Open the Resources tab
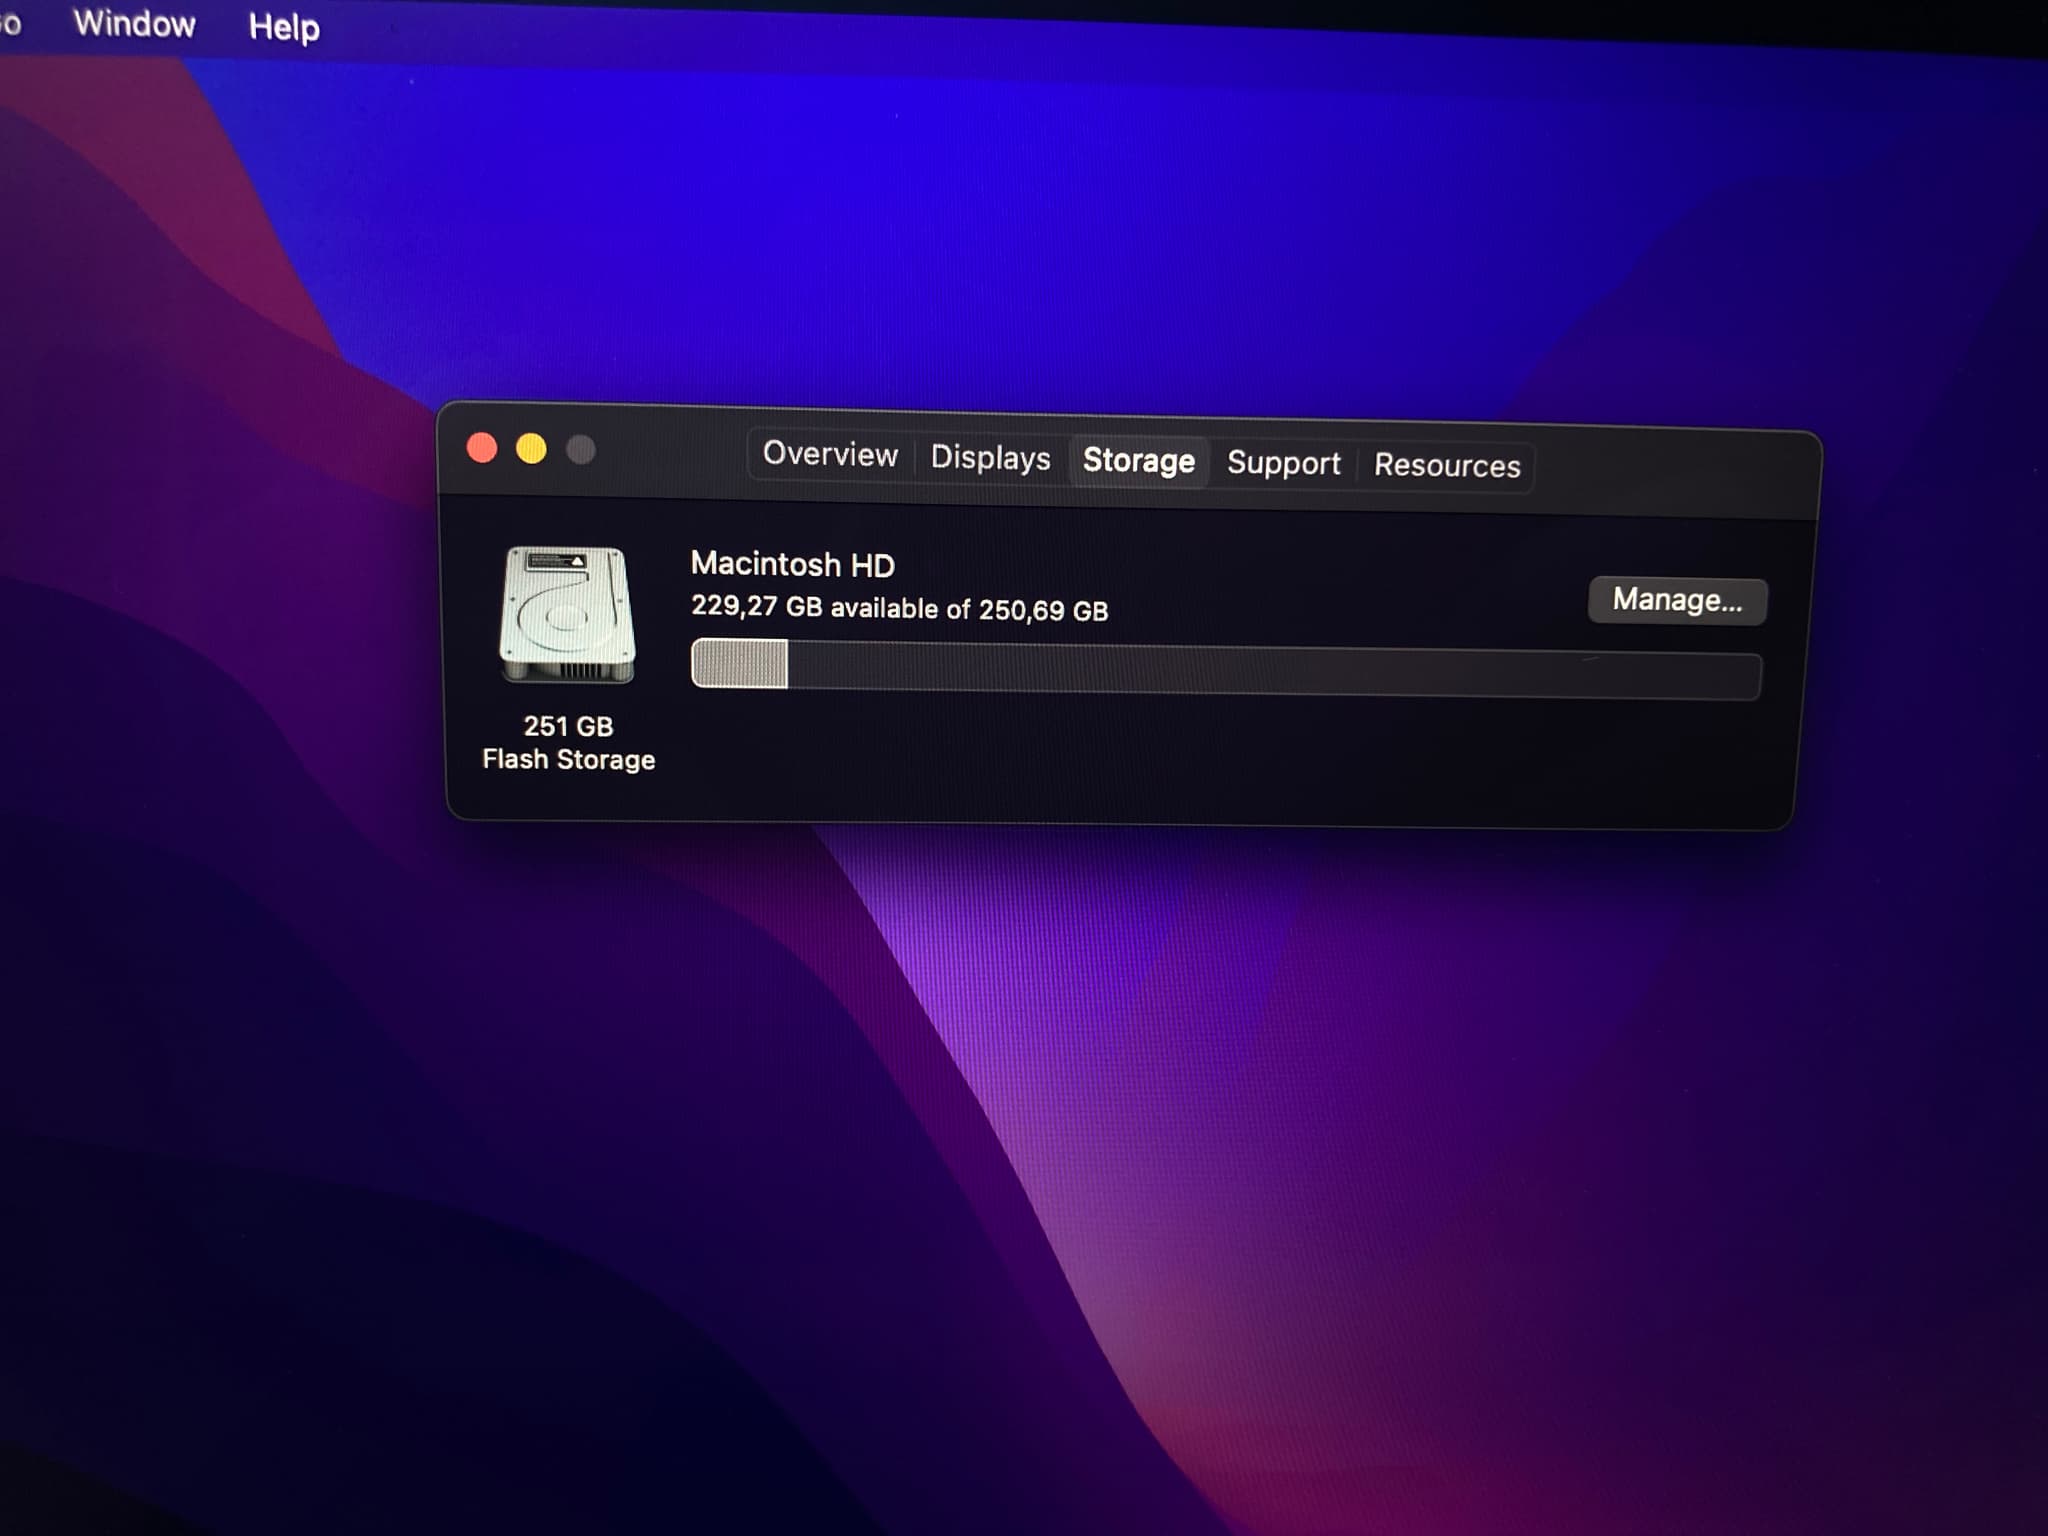The image size is (2048, 1536). tap(1446, 465)
